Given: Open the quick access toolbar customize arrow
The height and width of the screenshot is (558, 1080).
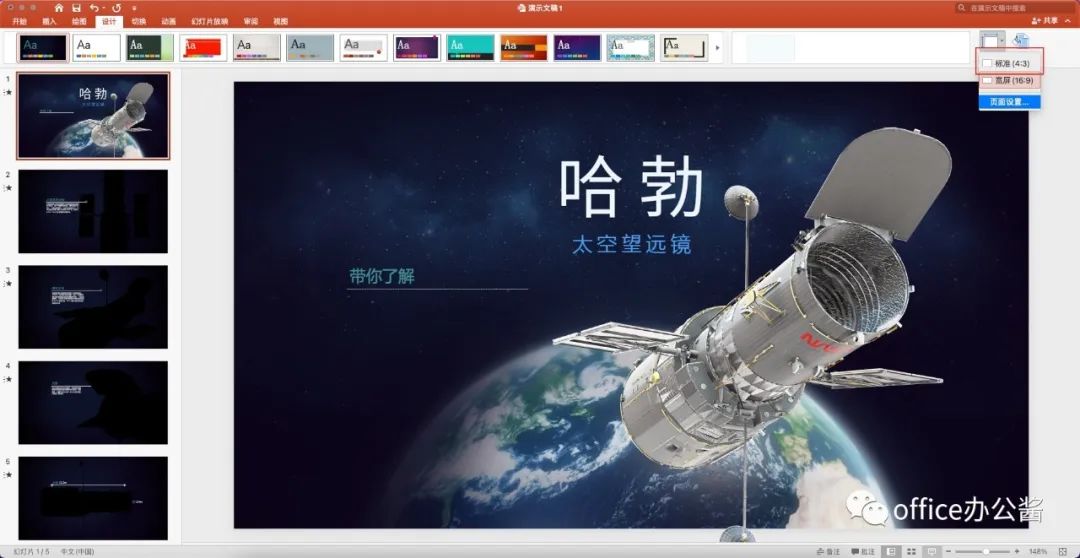Looking at the screenshot, I should 134,8.
